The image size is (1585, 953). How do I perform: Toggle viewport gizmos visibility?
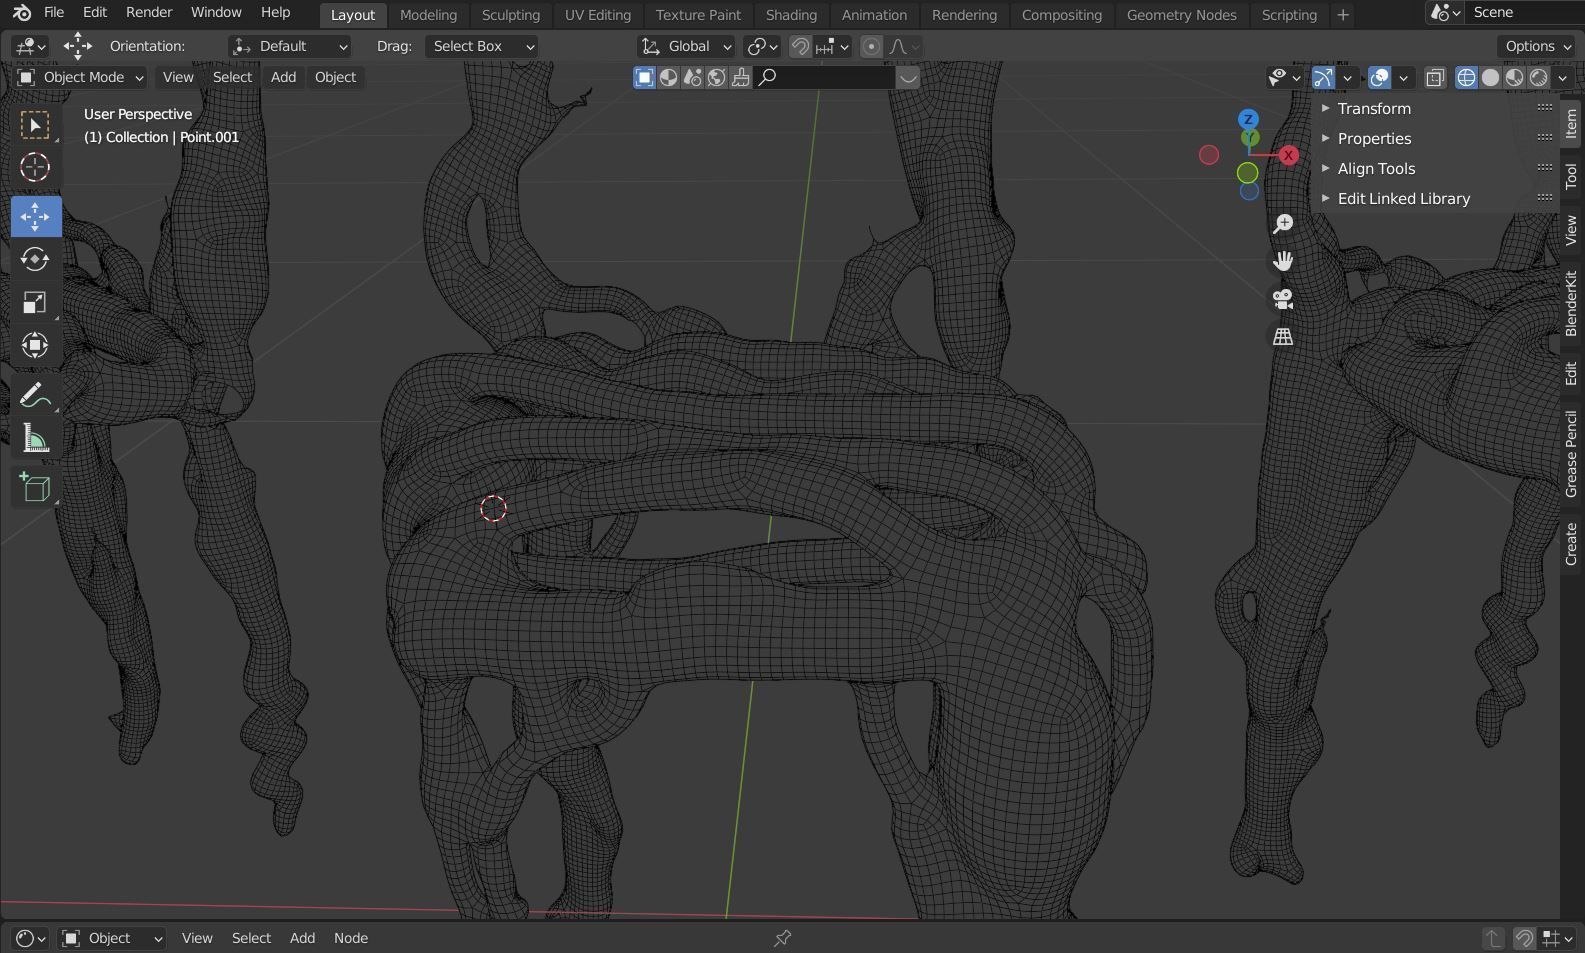click(x=1323, y=78)
